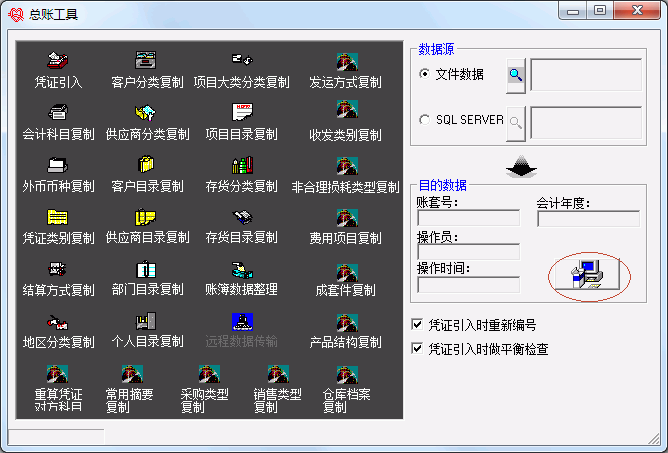Choose 费用项目复制 icon

(x=347, y=218)
